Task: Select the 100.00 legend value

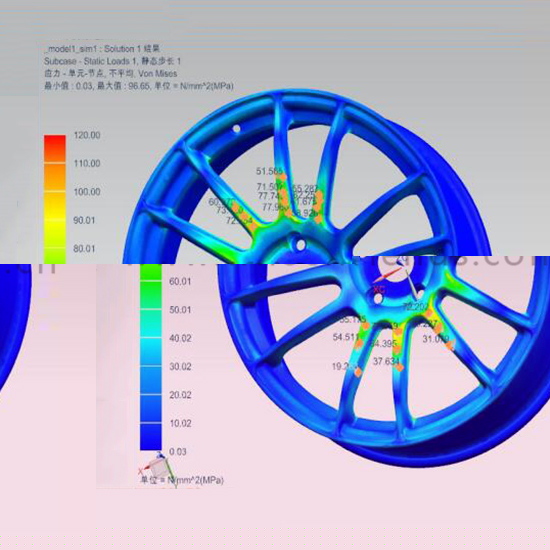Action: (87, 192)
